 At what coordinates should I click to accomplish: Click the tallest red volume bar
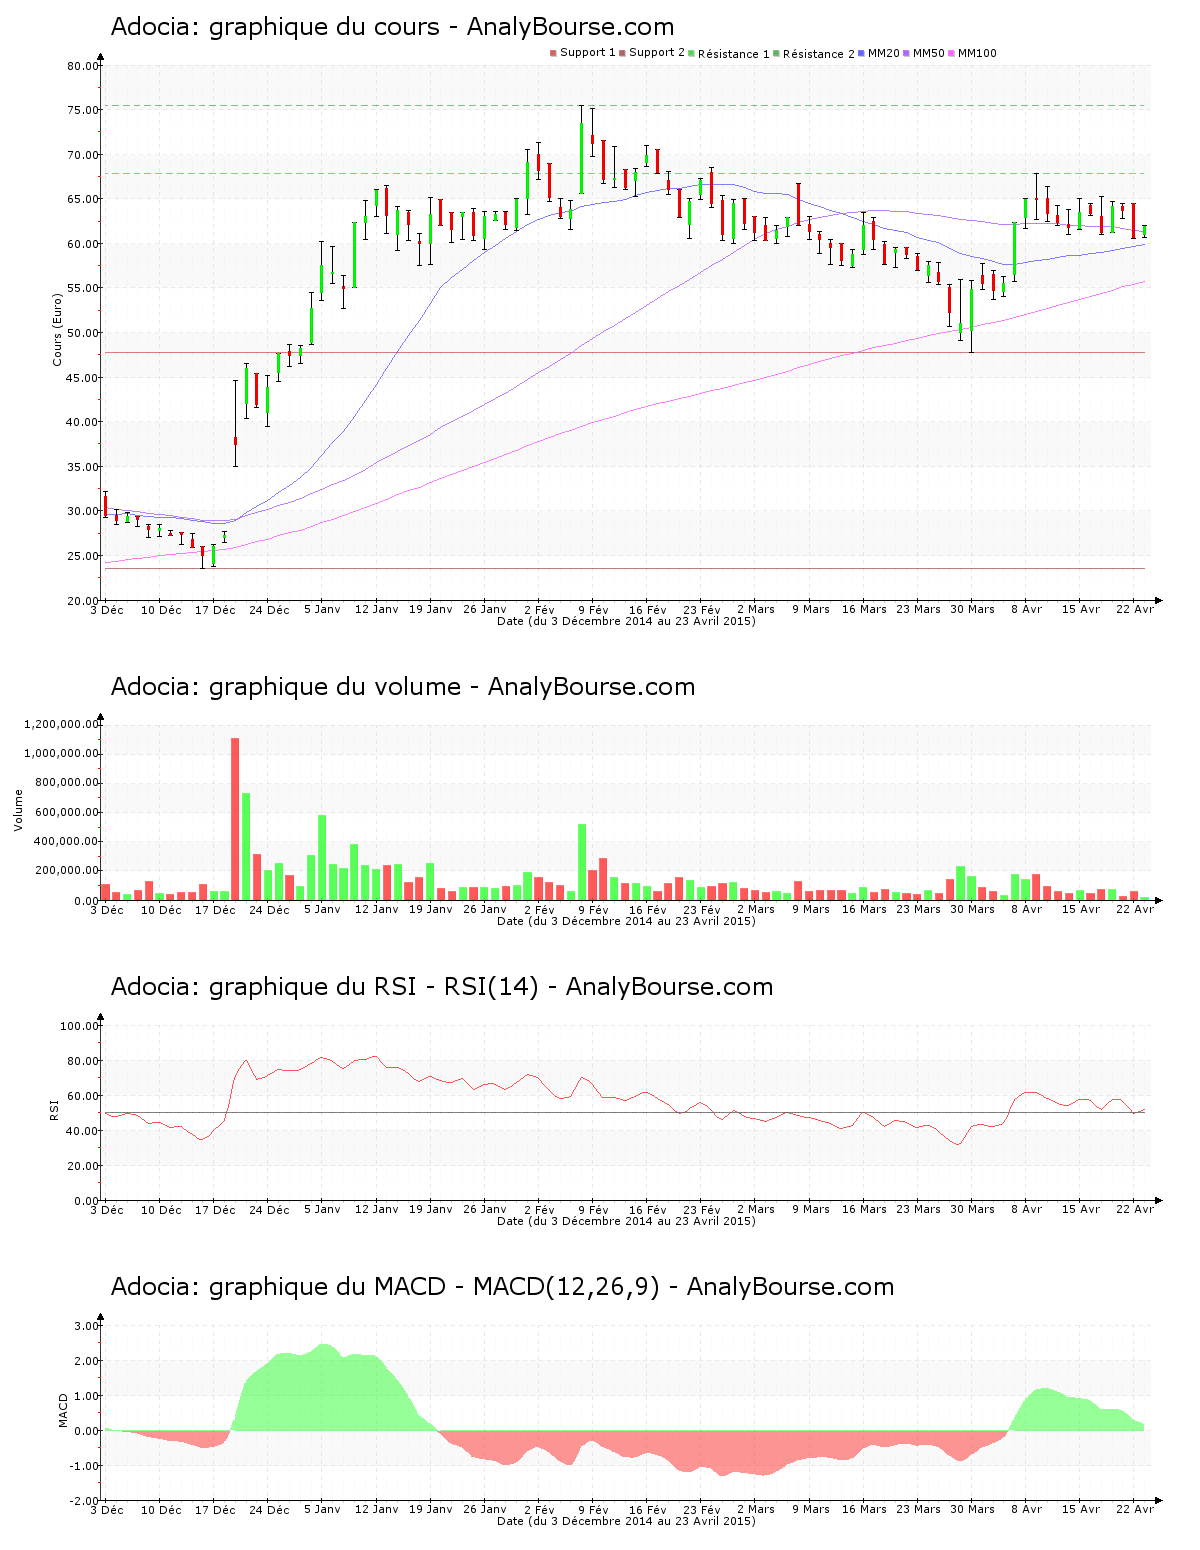235,819
